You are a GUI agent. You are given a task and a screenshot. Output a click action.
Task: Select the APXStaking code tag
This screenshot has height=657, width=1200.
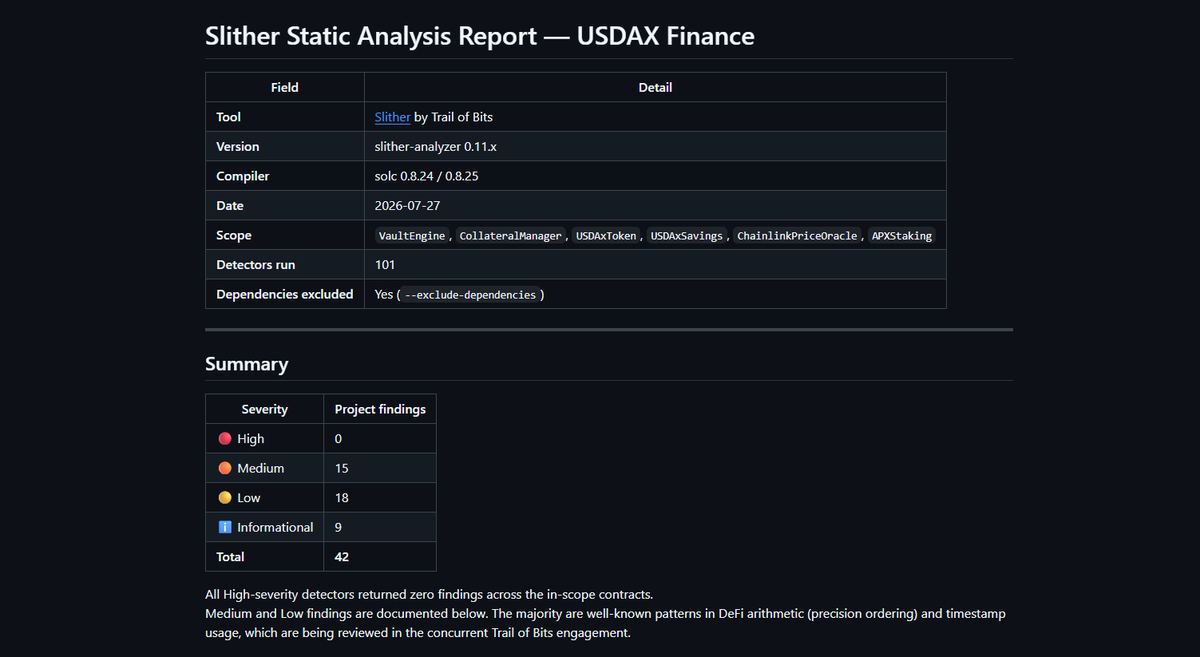point(902,236)
